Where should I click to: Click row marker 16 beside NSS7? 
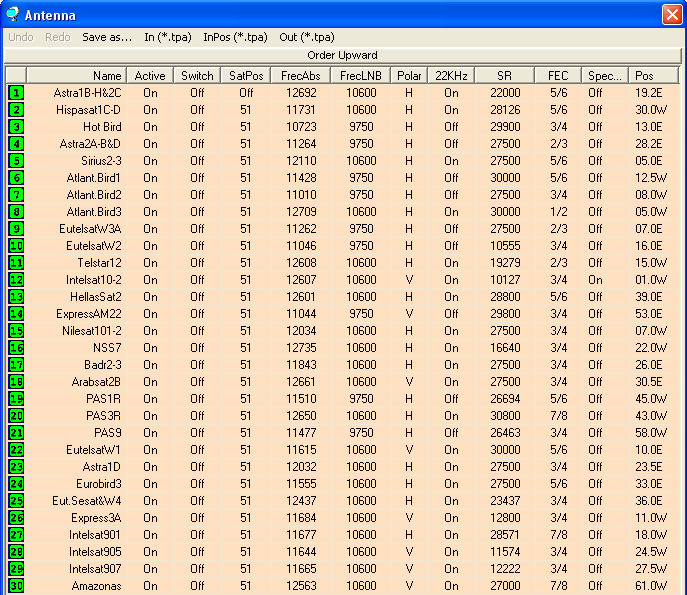point(16,348)
